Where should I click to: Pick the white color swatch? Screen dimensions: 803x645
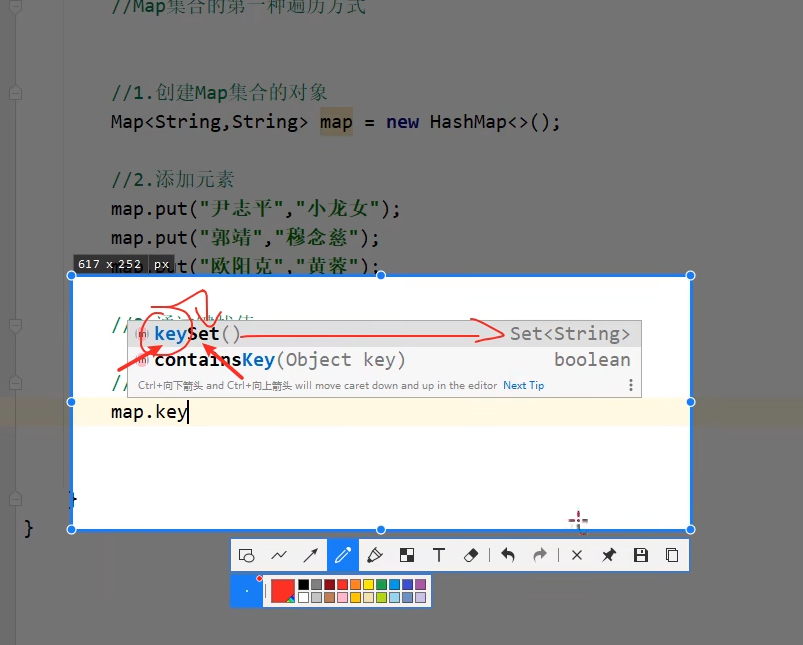[x=304, y=597]
